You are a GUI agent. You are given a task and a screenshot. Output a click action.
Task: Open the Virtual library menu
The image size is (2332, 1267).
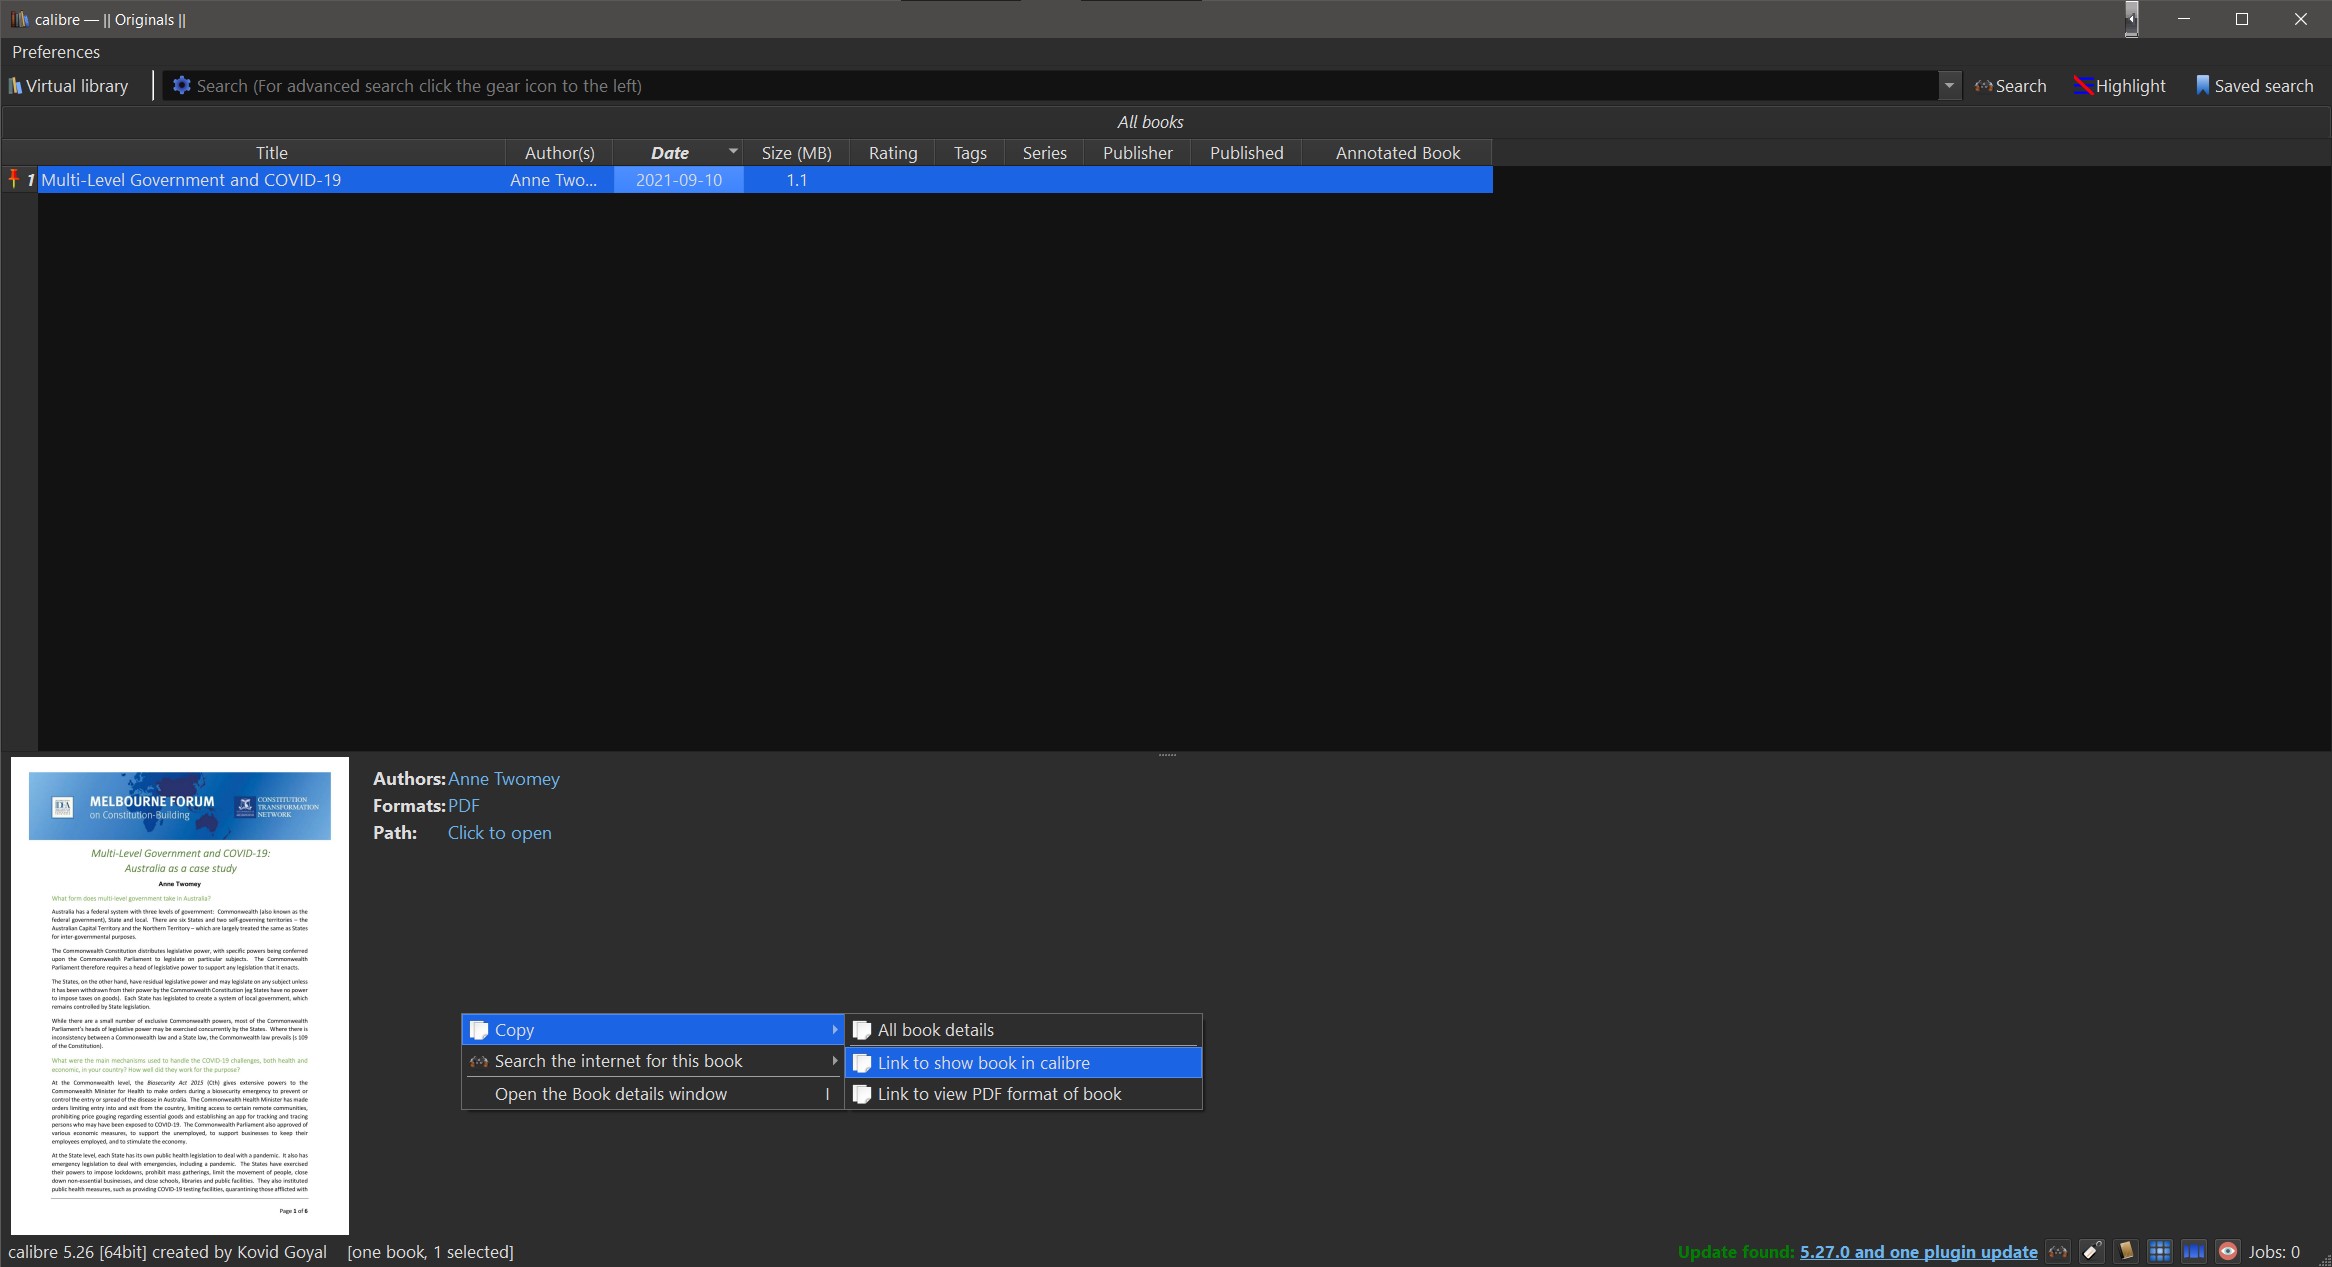click(68, 86)
